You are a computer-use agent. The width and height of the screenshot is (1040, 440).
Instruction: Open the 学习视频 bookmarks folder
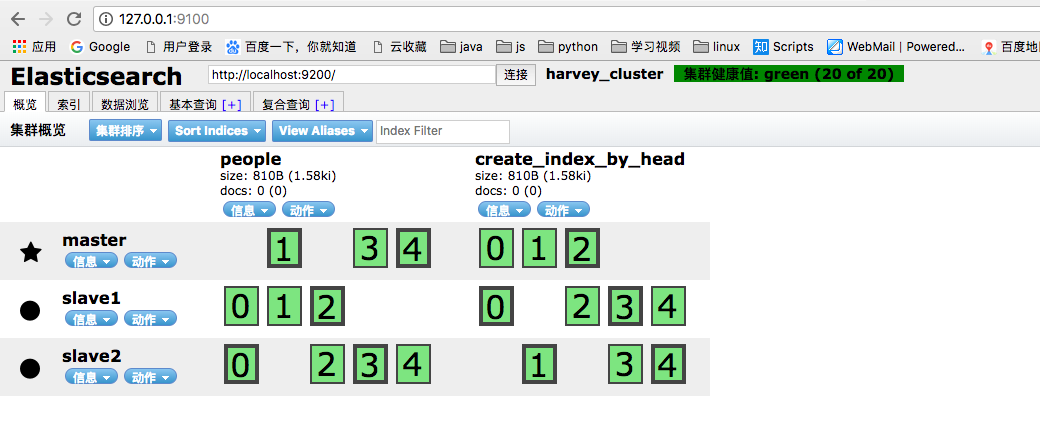click(x=646, y=46)
